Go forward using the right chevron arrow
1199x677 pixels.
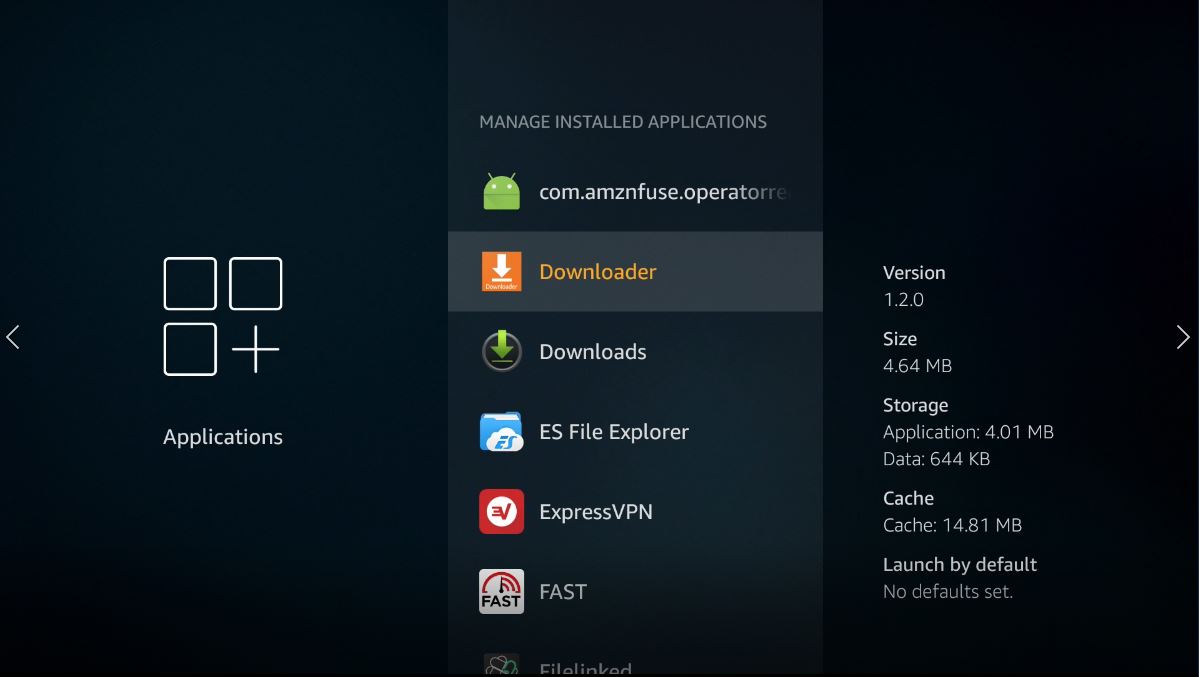[x=1183, y=337]
